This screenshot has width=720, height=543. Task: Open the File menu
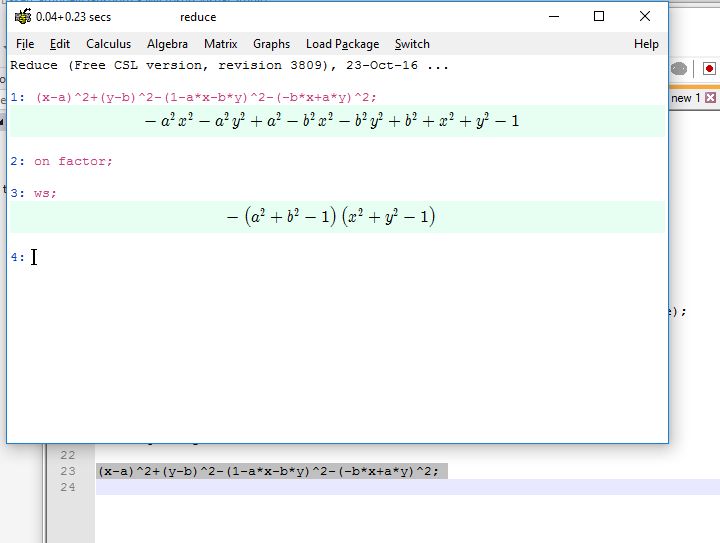pyautogui.click(x=25, y=44)
